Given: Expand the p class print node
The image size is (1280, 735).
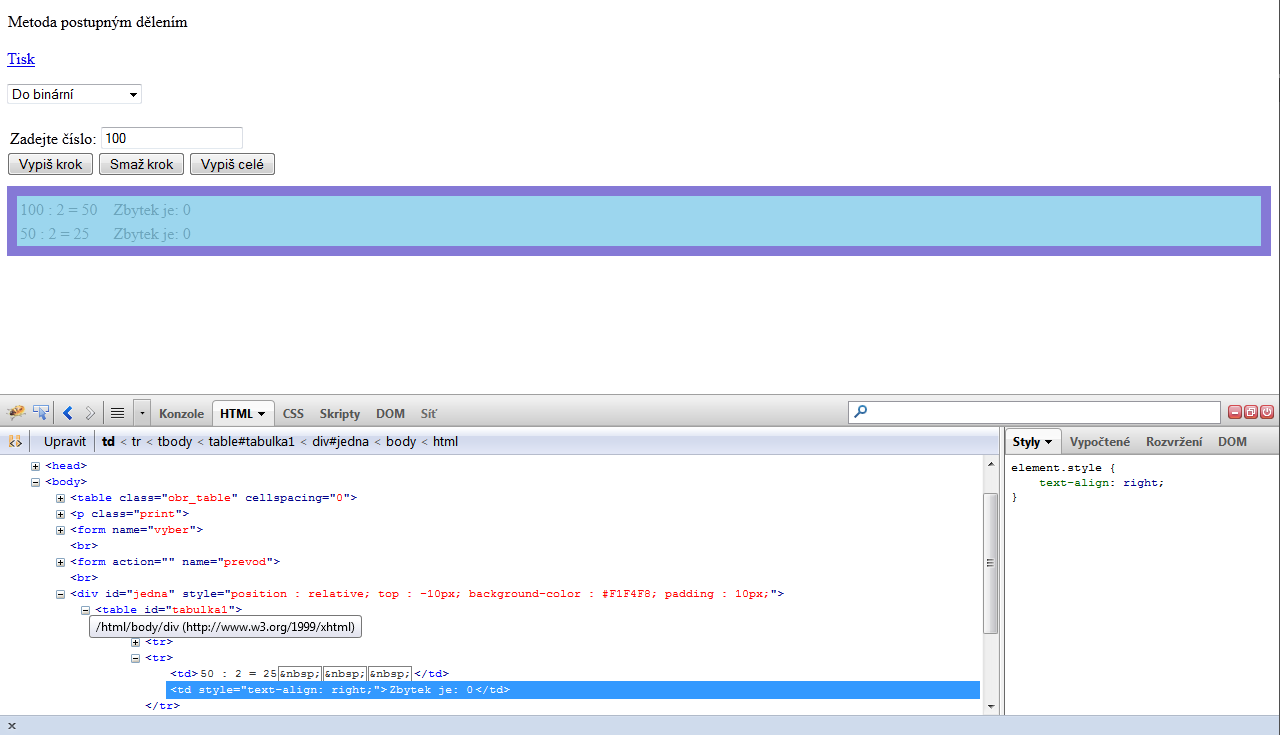Looking at the screenshot, I should coord(61,514).
